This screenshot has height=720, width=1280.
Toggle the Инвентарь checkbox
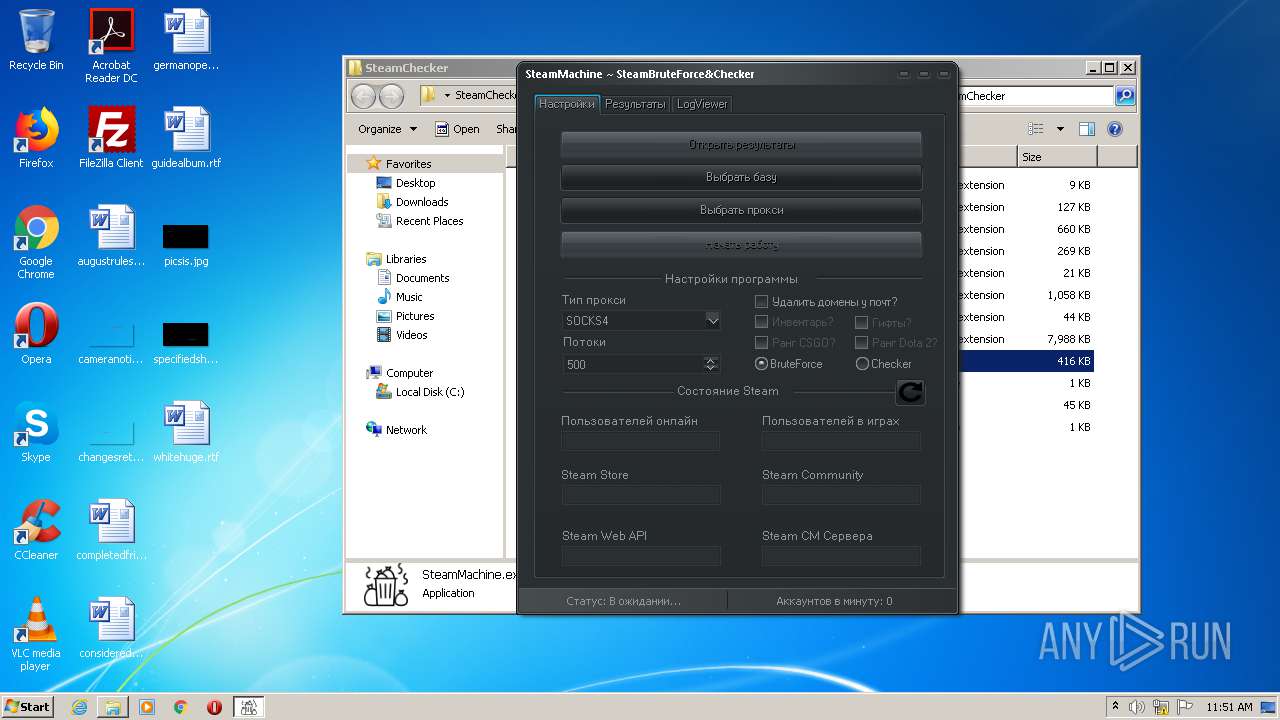pos(761,322)
